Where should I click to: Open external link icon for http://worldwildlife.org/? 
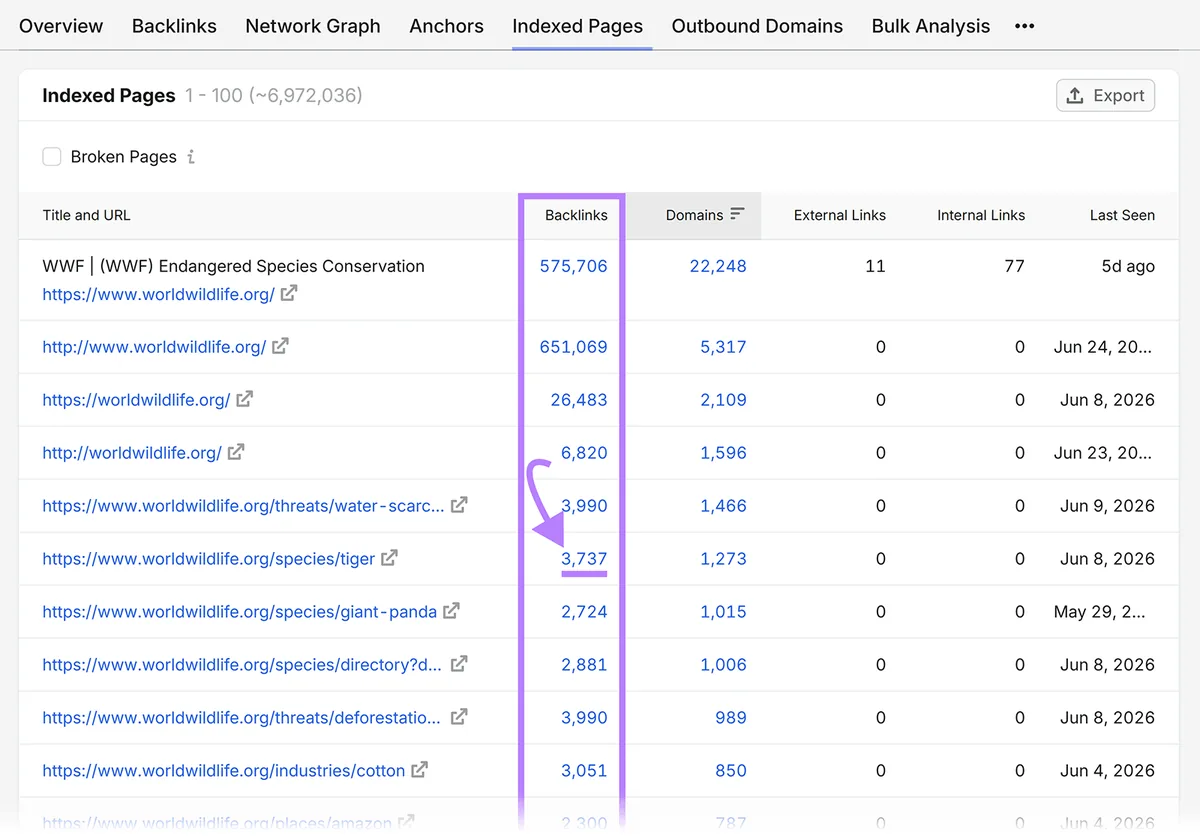(236, 452)
